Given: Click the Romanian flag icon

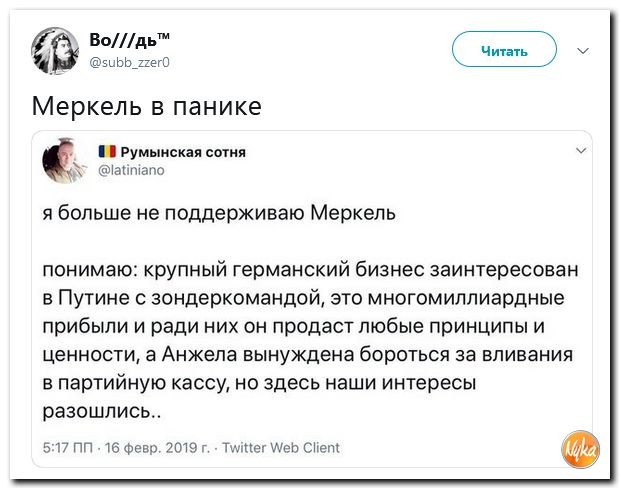Looking at the screenshot, I should pyautogui.click(x=107, y=151).
